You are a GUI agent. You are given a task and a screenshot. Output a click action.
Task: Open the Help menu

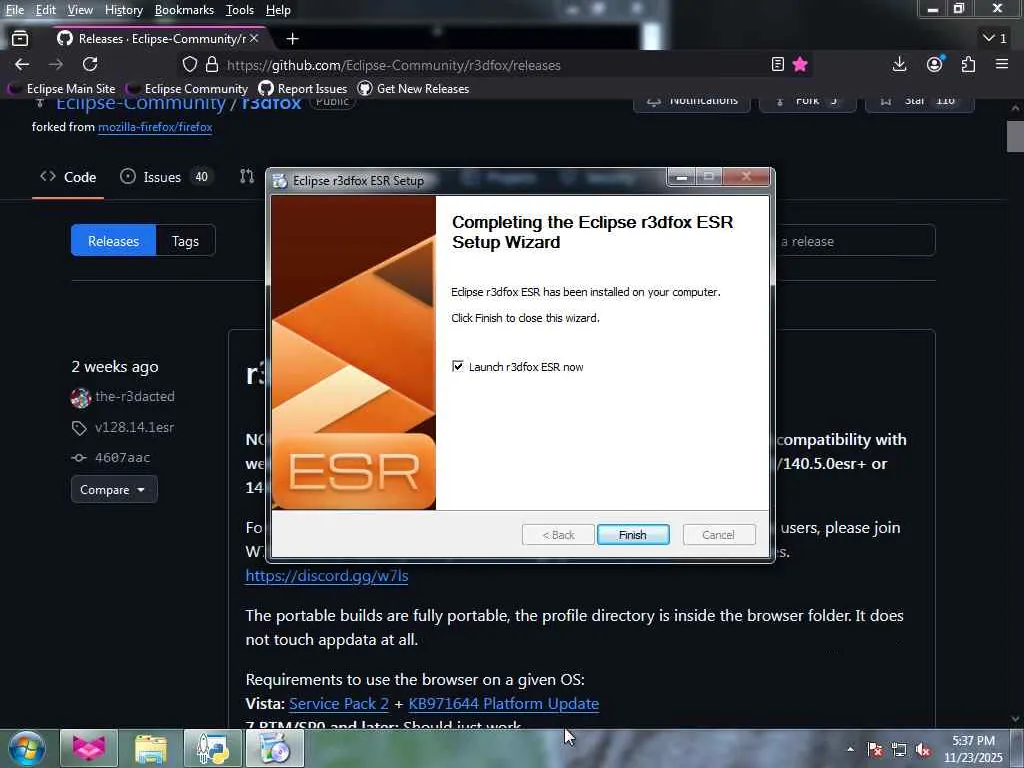pos(278,10)
